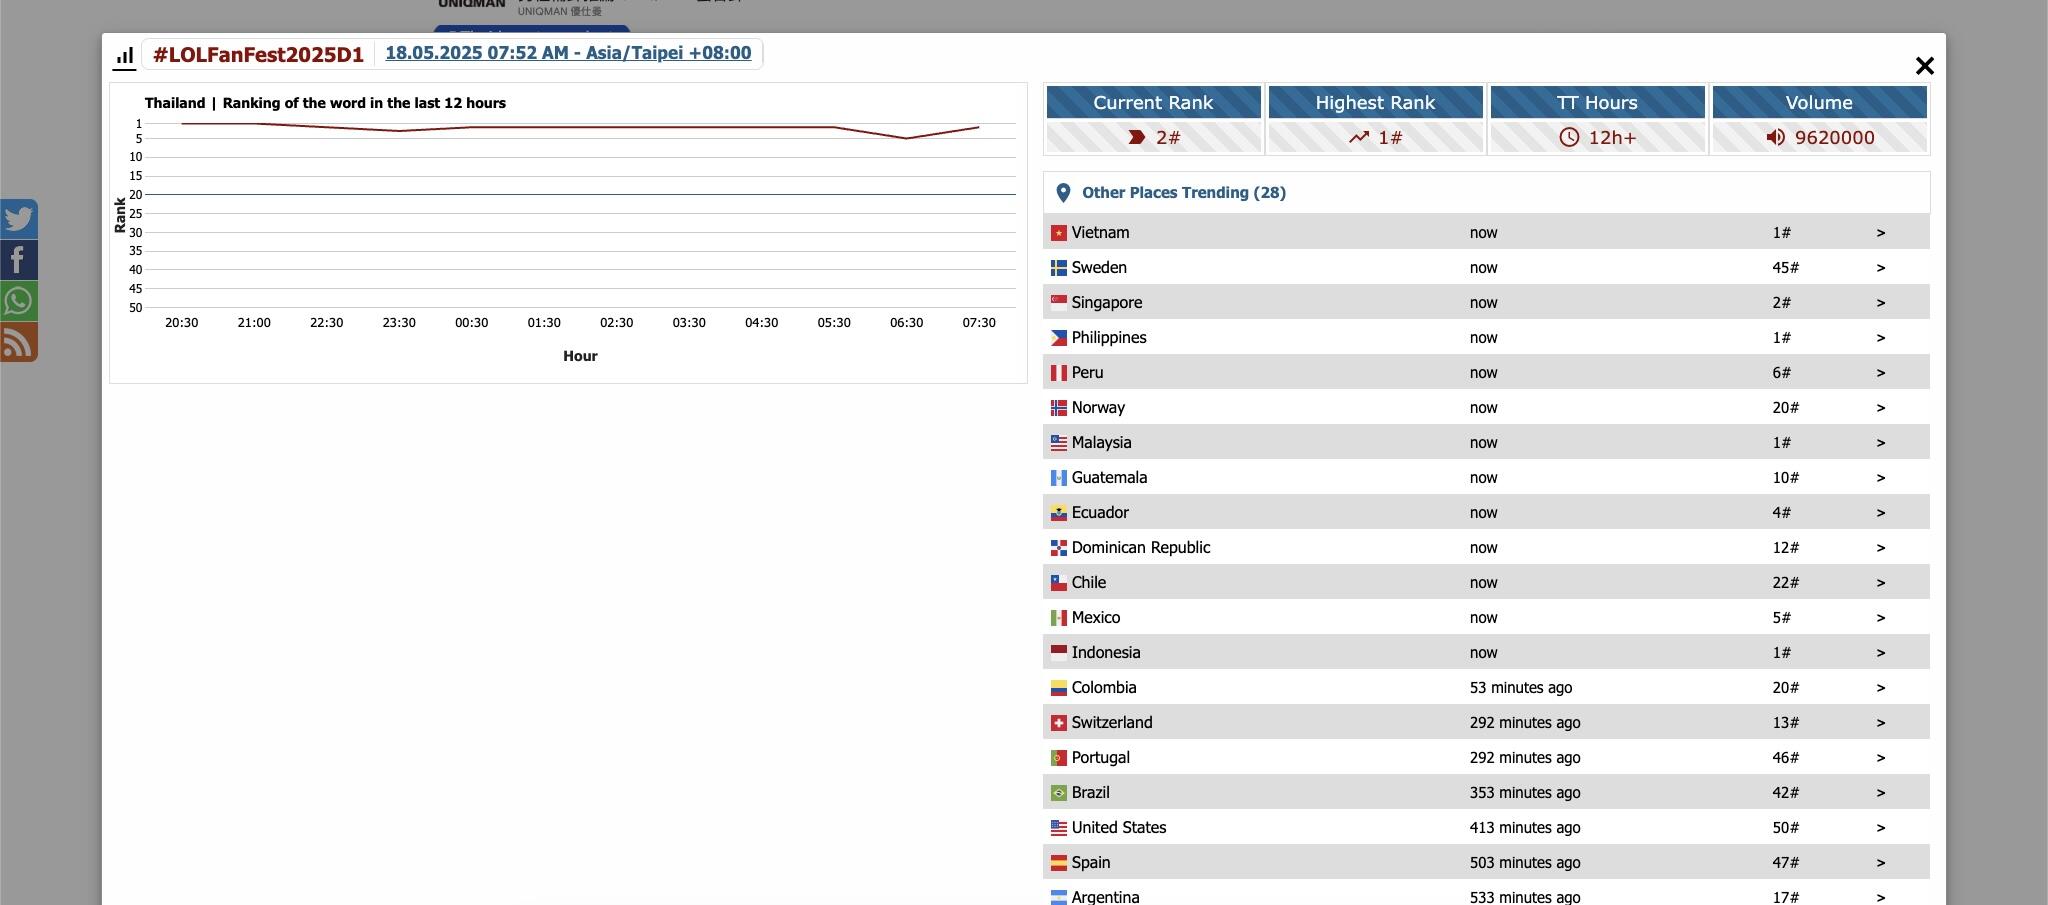
Task: Select the Current Rank header
Action: click(1153, 102)
